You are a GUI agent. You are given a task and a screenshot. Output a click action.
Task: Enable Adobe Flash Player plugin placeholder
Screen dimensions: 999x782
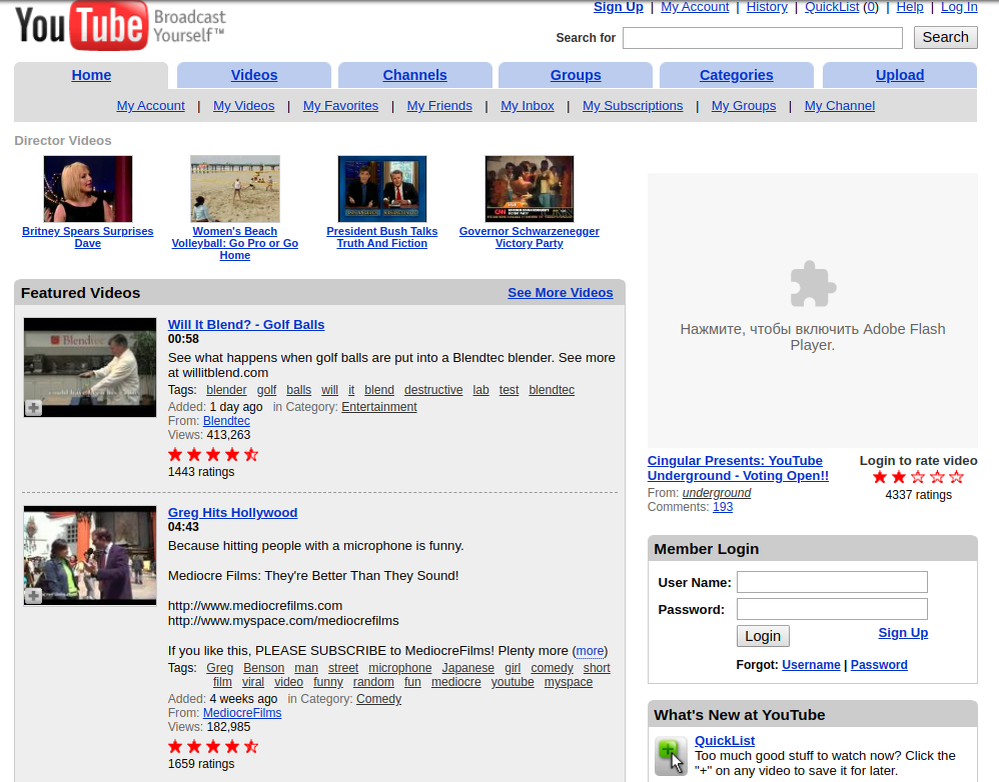pos(812,310)
